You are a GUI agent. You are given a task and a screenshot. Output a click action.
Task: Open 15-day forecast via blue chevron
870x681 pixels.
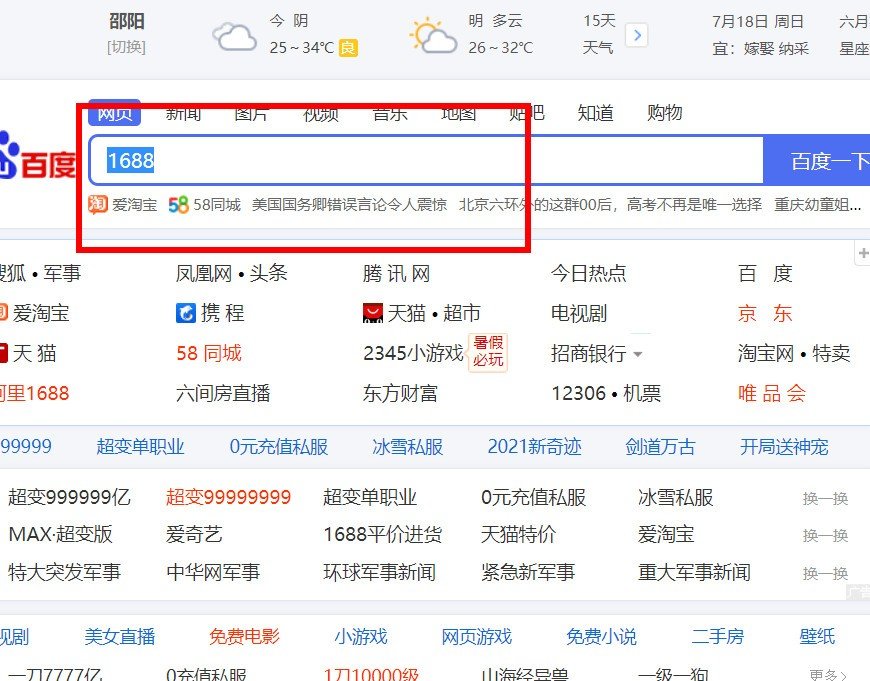pyautogui.click(x=638, y=33)
